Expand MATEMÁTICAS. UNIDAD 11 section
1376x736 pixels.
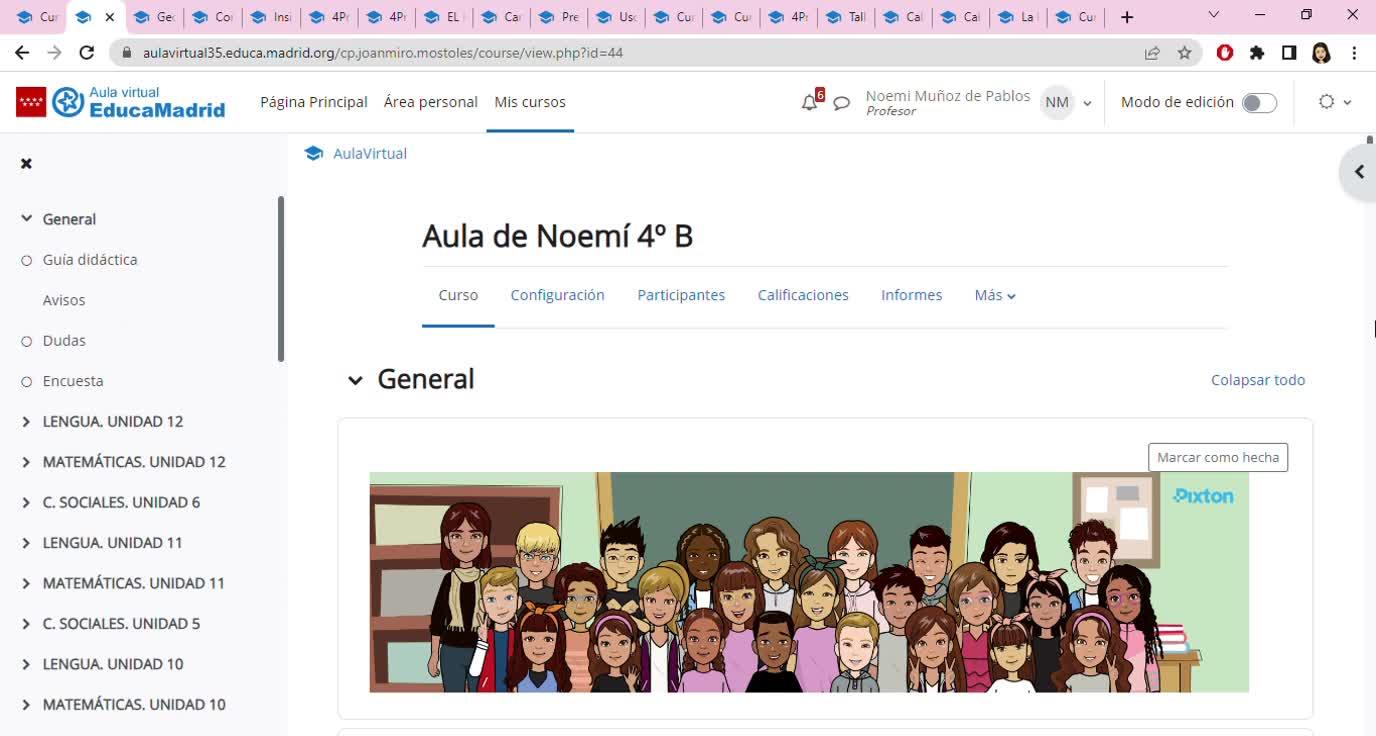pyautogui.click(x=27, y=583)
